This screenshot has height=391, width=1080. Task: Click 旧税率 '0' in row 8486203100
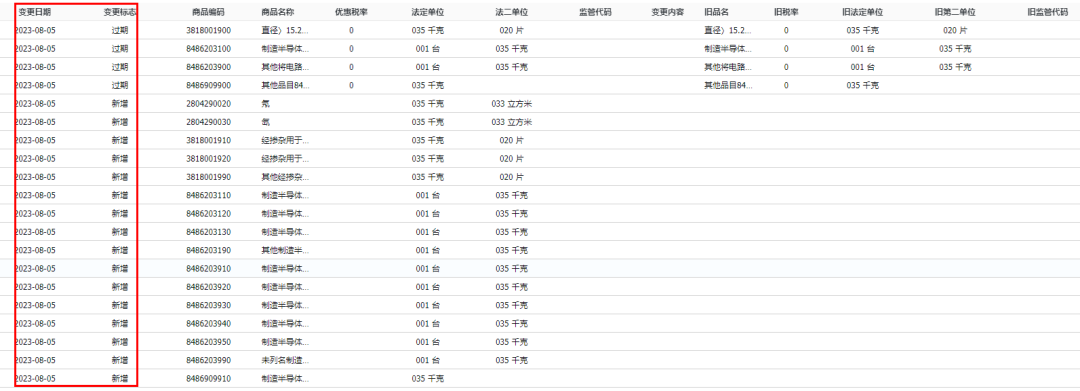[x=786, y=49]
